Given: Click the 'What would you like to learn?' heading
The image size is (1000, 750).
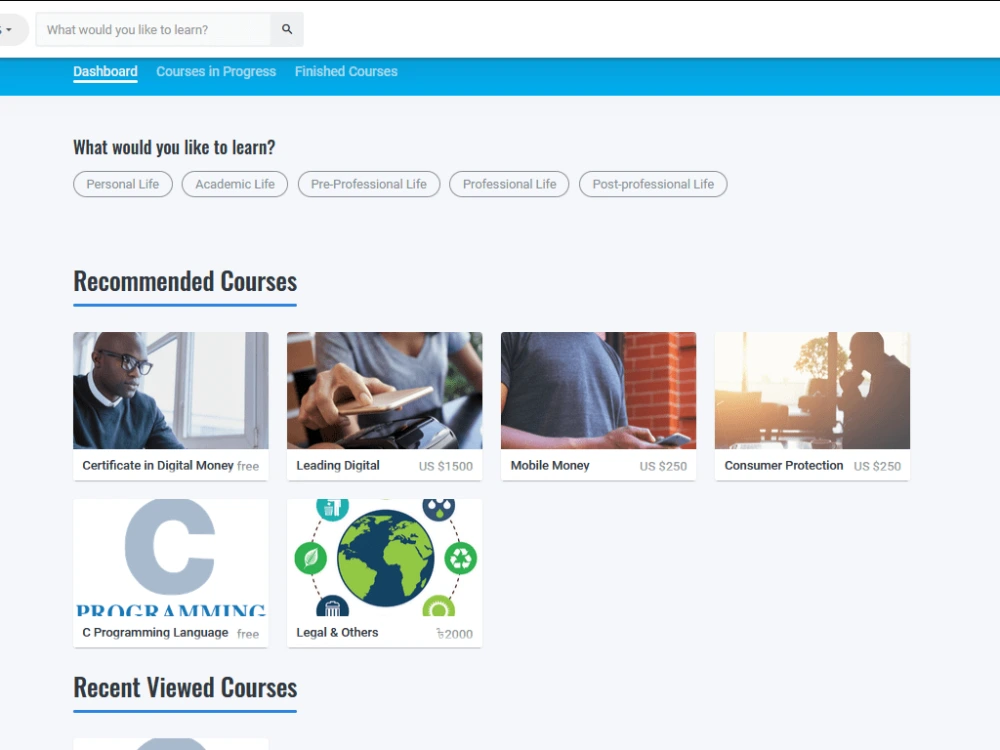Looking at the screenshot, I should pyautogui.click(x=174, y=147).
